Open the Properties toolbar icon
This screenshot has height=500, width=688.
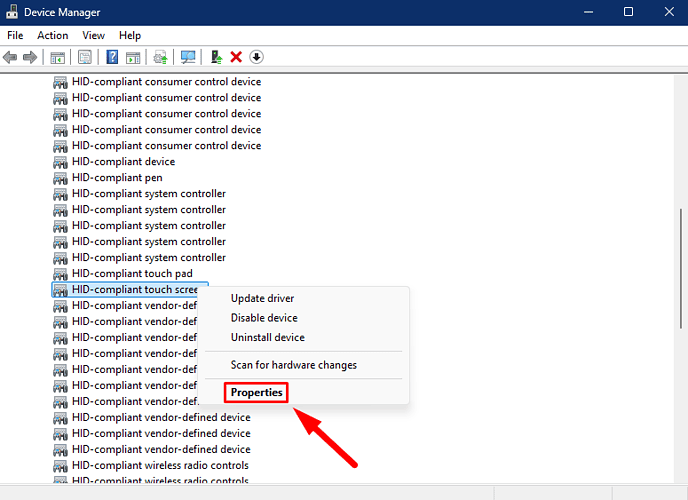click(x=85, y=57)
